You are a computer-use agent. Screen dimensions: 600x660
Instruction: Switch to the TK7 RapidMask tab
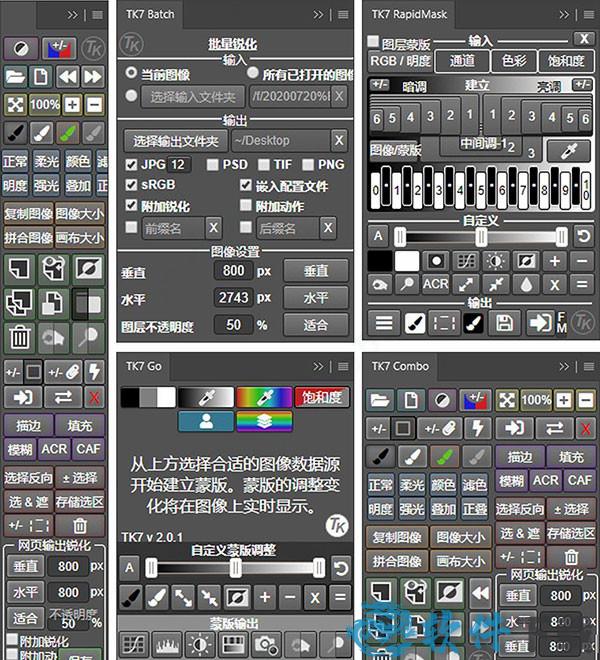409,14
